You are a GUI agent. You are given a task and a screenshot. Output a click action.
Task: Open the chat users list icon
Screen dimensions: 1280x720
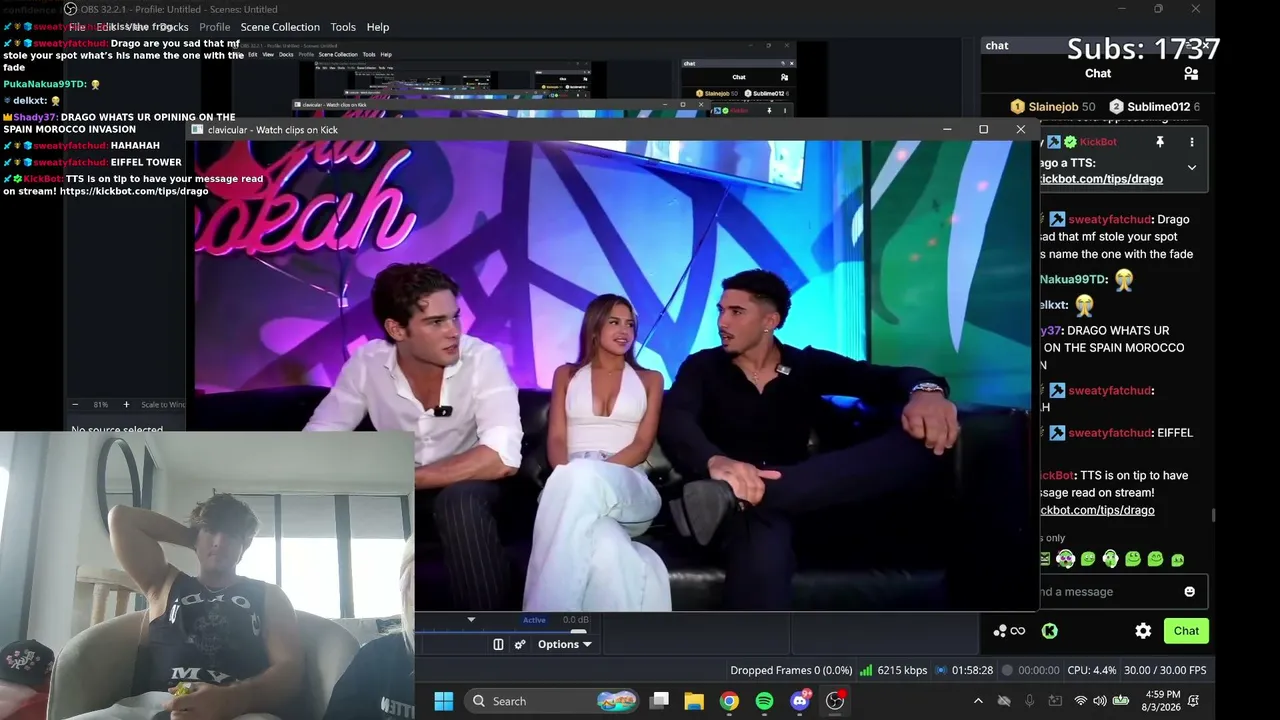tap(1191, 73)
